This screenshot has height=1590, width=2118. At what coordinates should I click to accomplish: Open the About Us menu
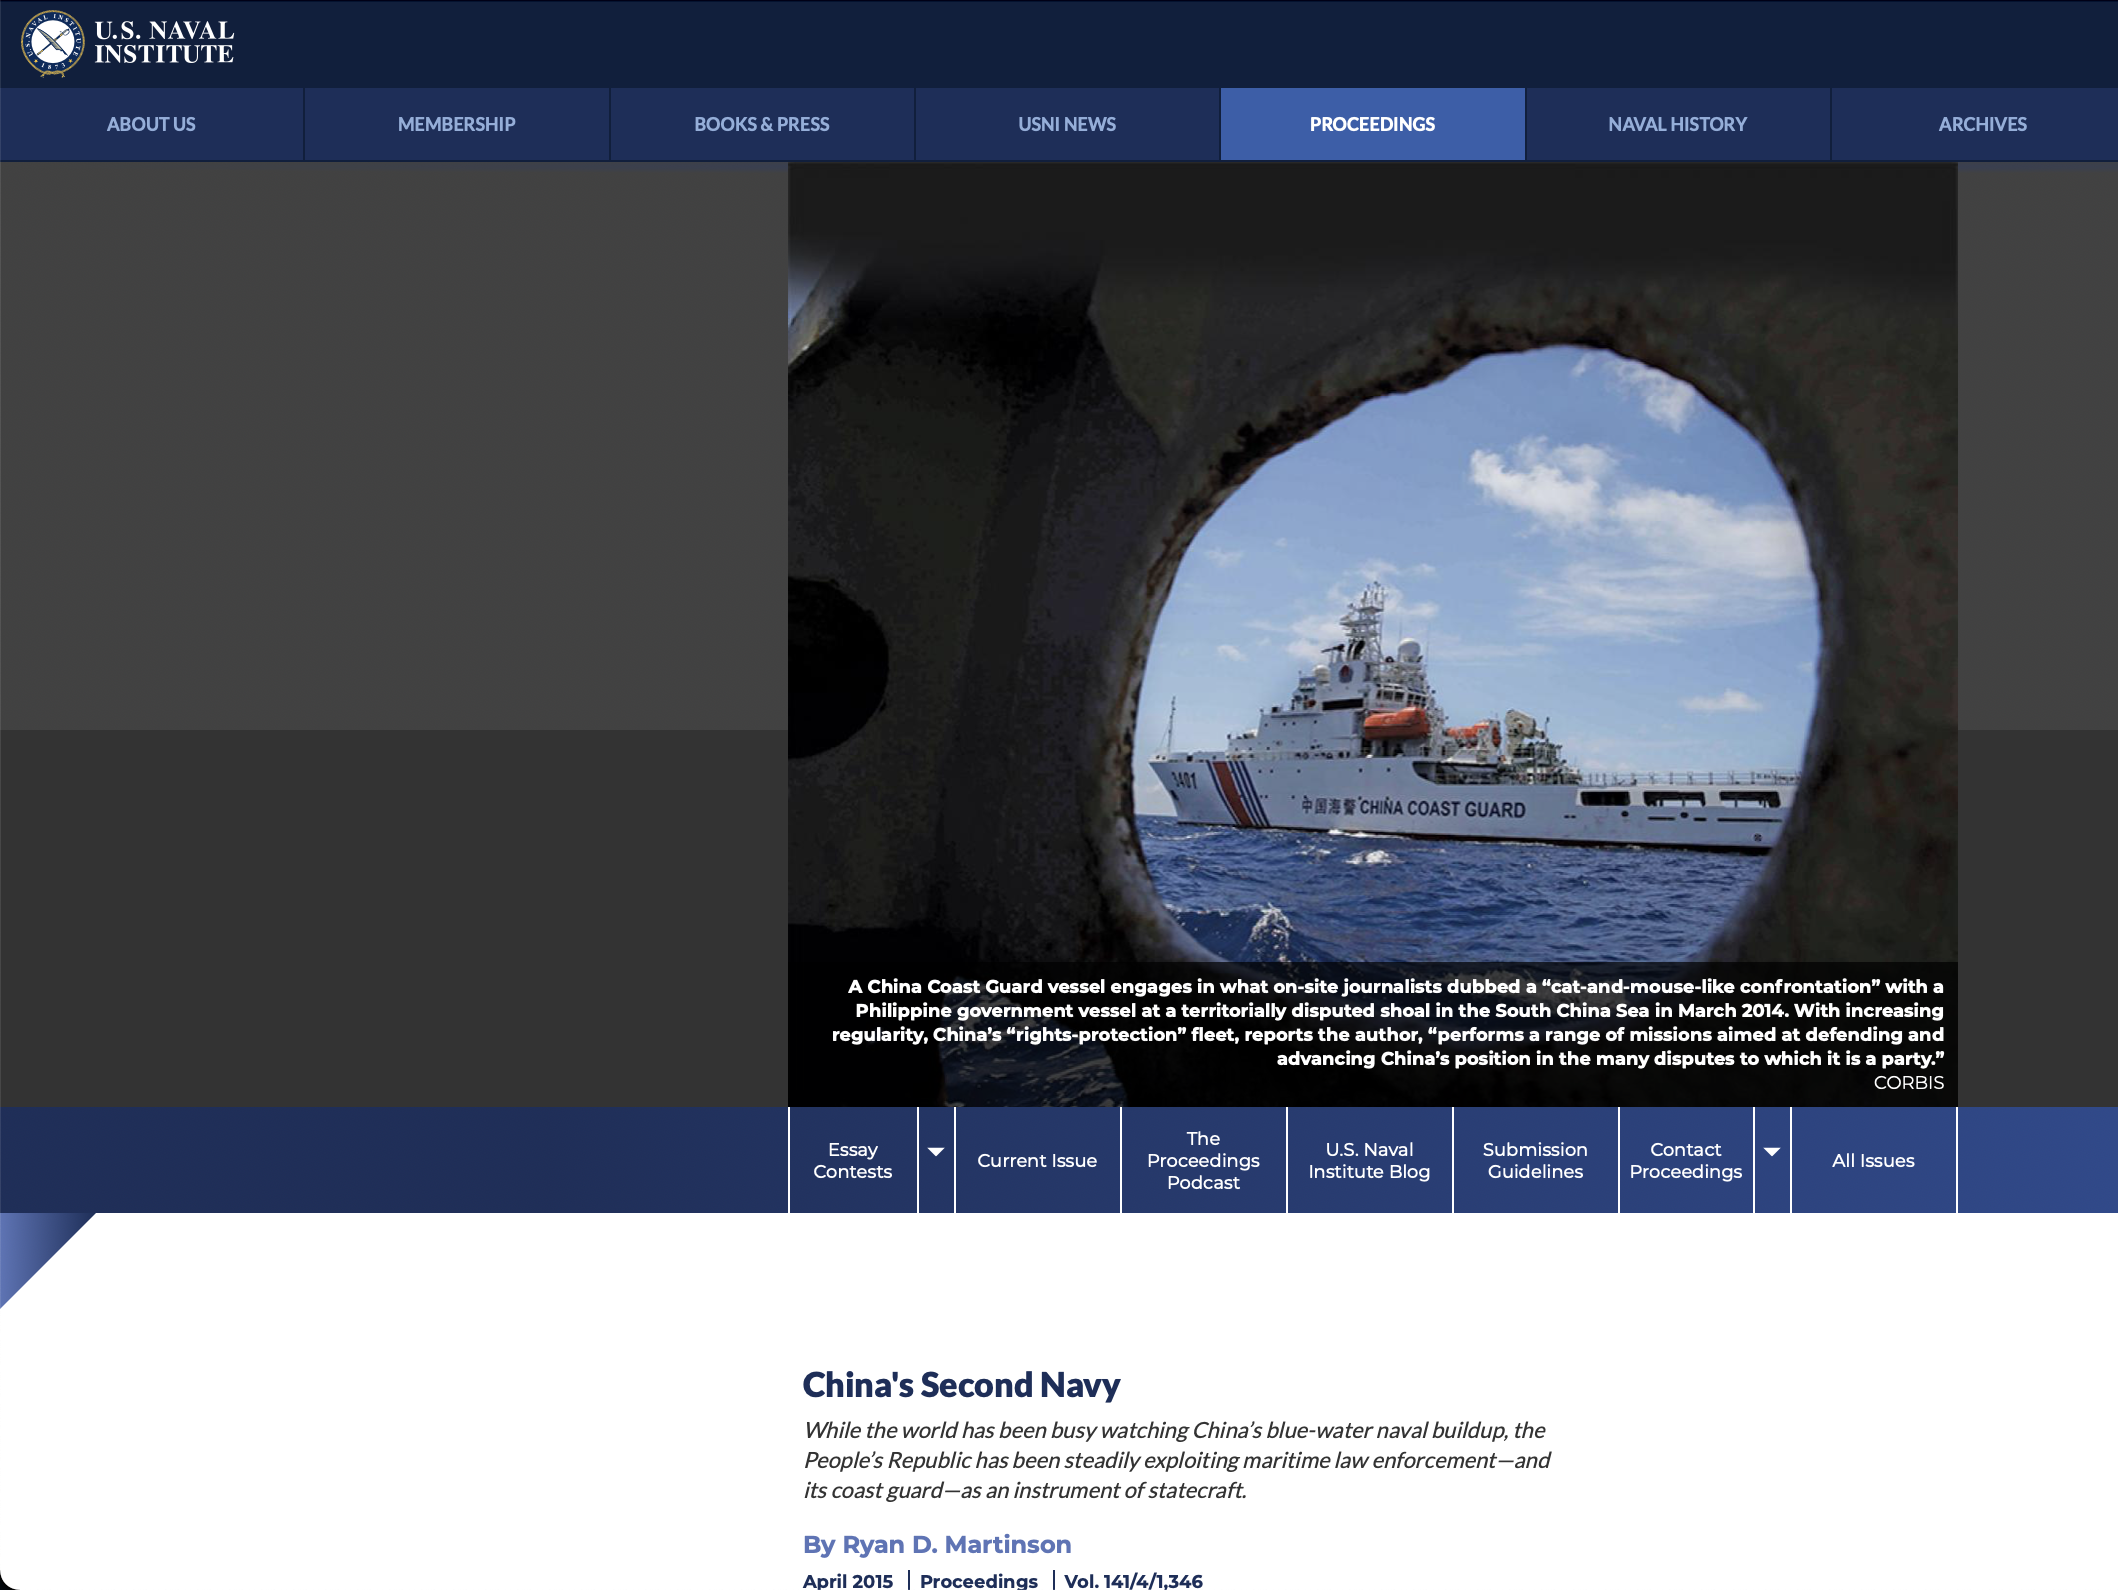pos(151,124)
